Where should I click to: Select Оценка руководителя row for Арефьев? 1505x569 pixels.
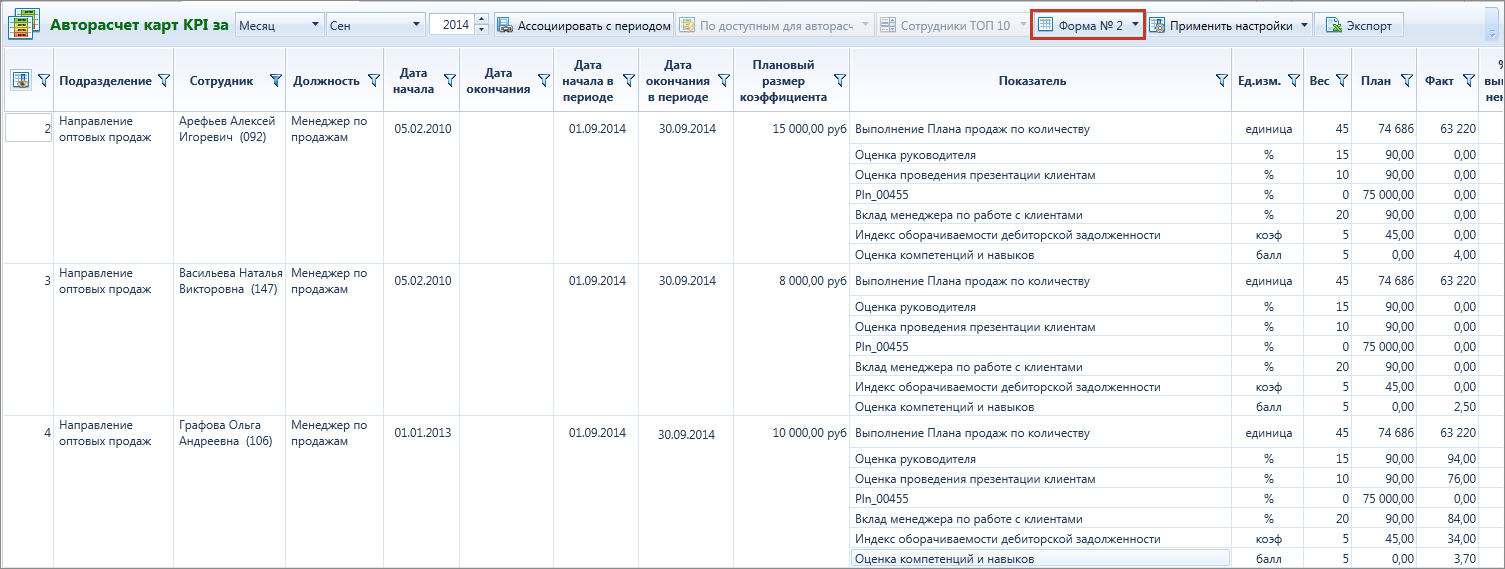(1041, 155)
